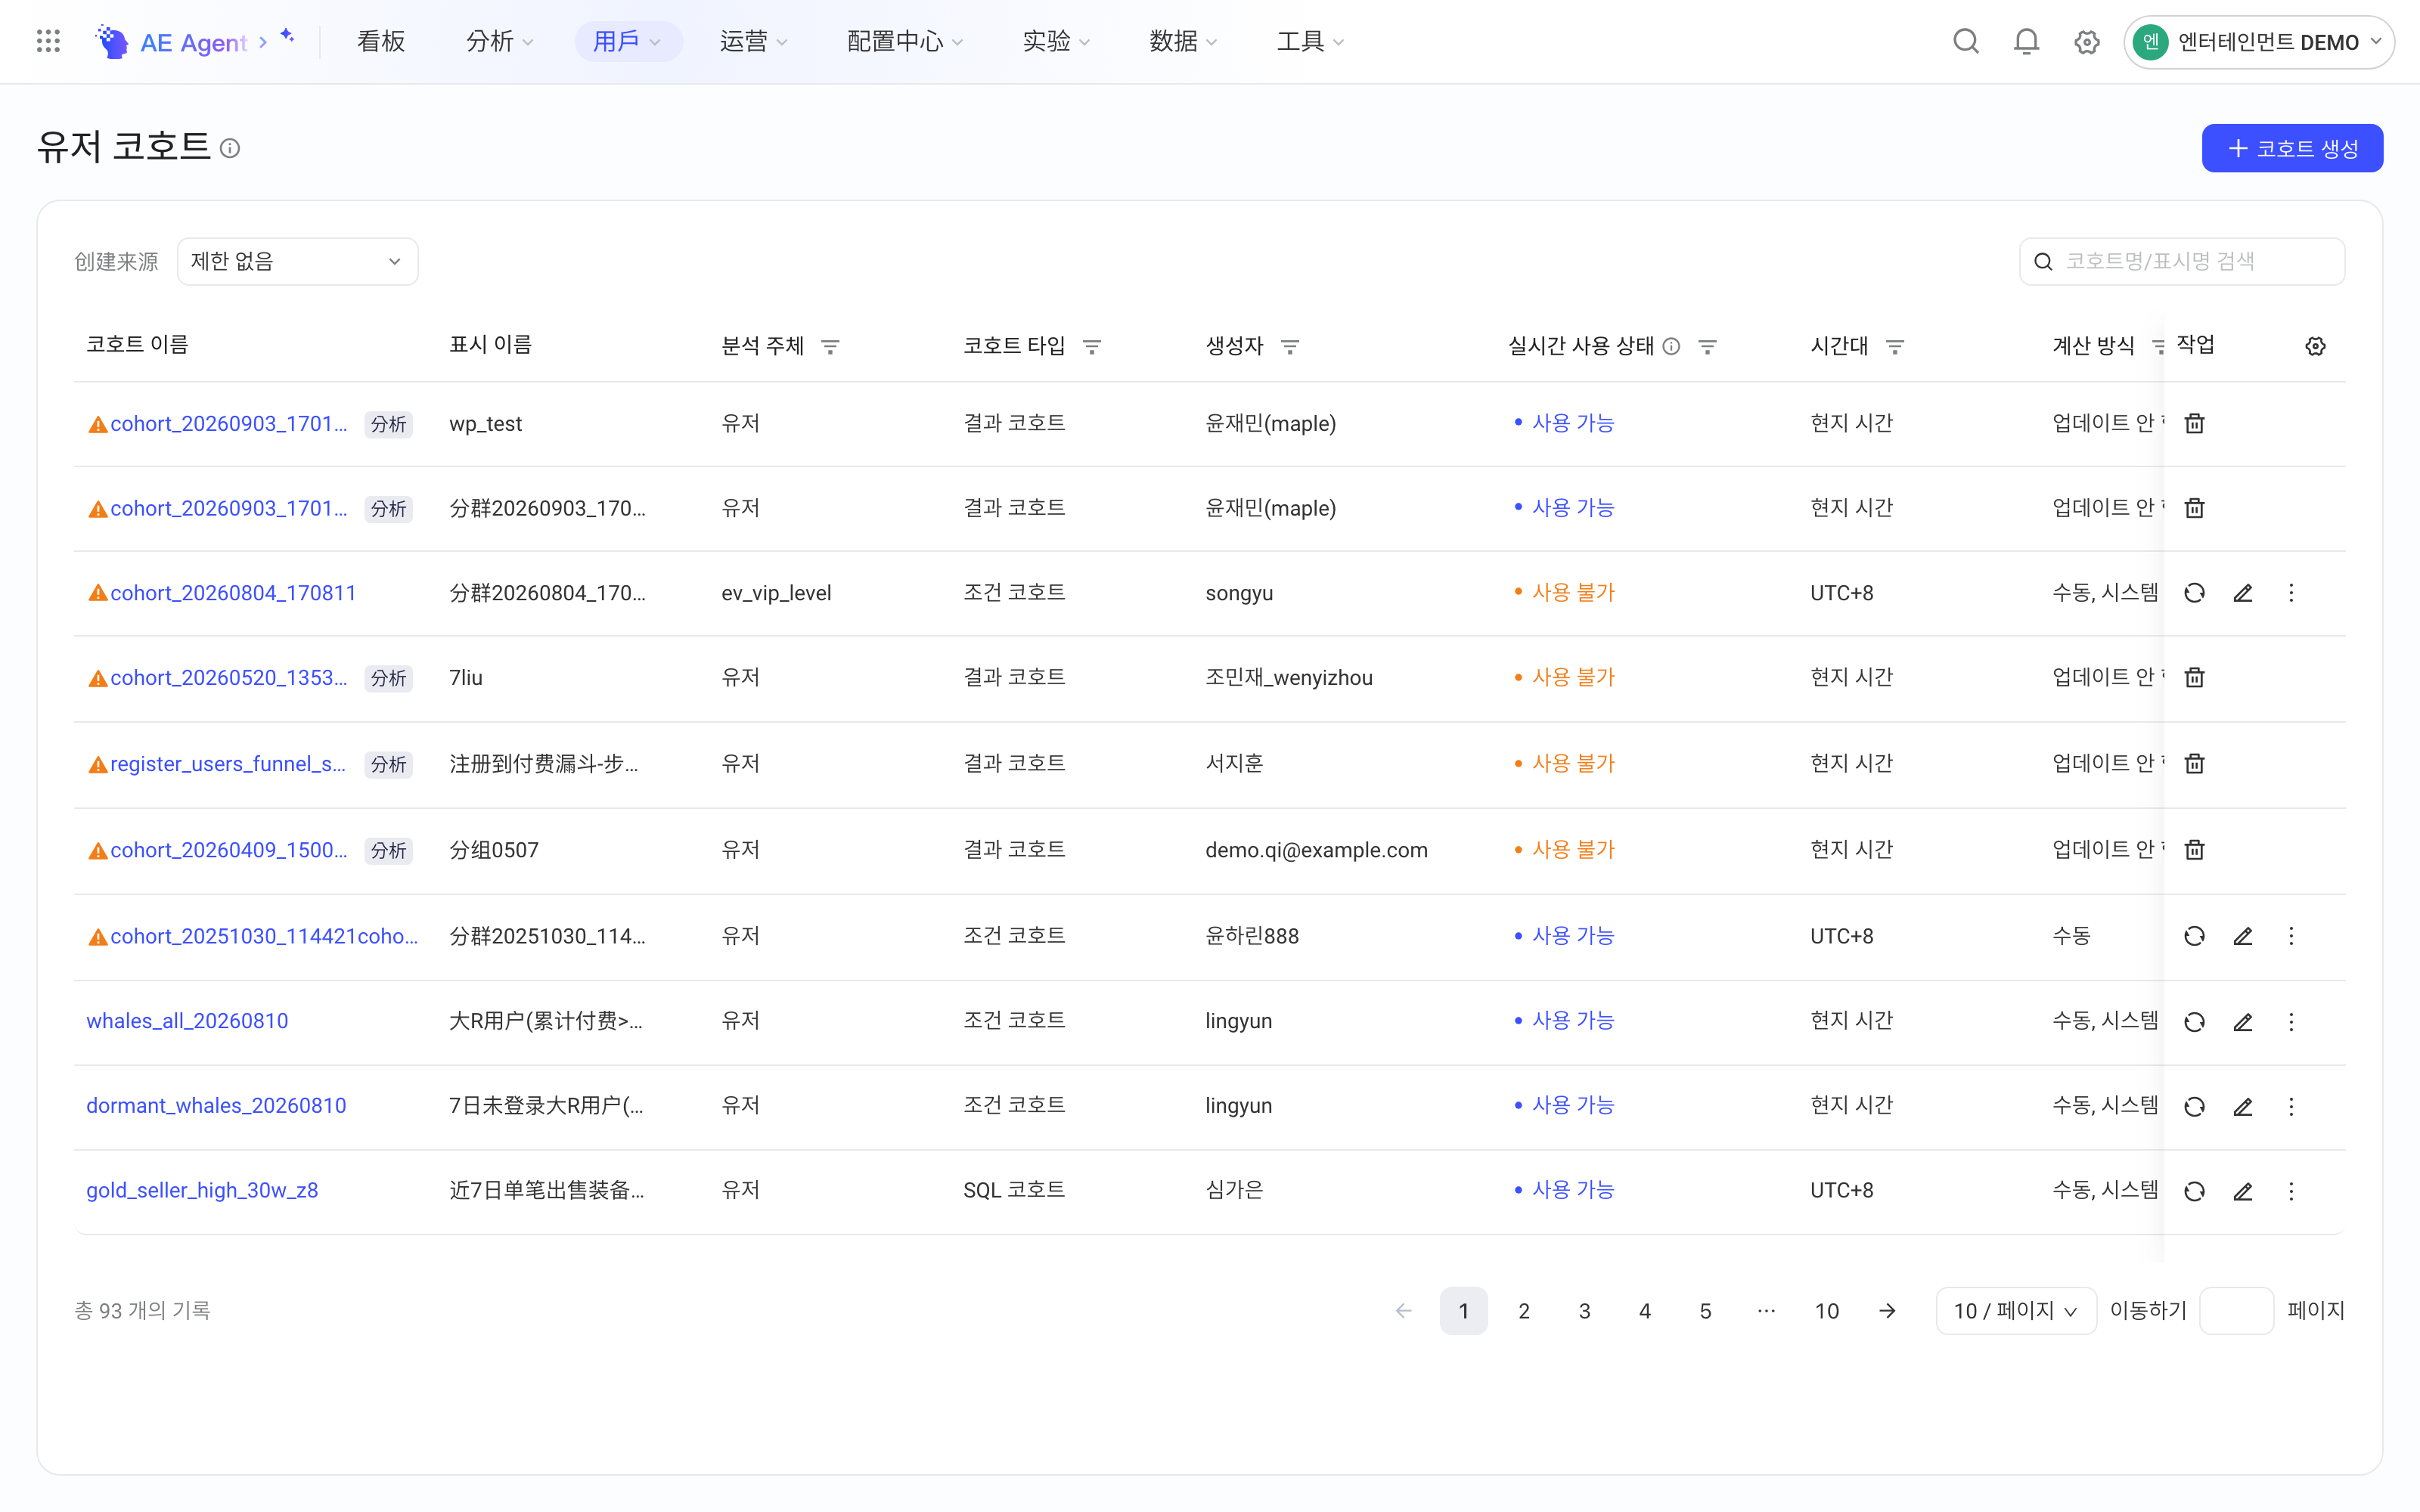Filter the 생성자 column
2420x1512 pixels.
1290,346
